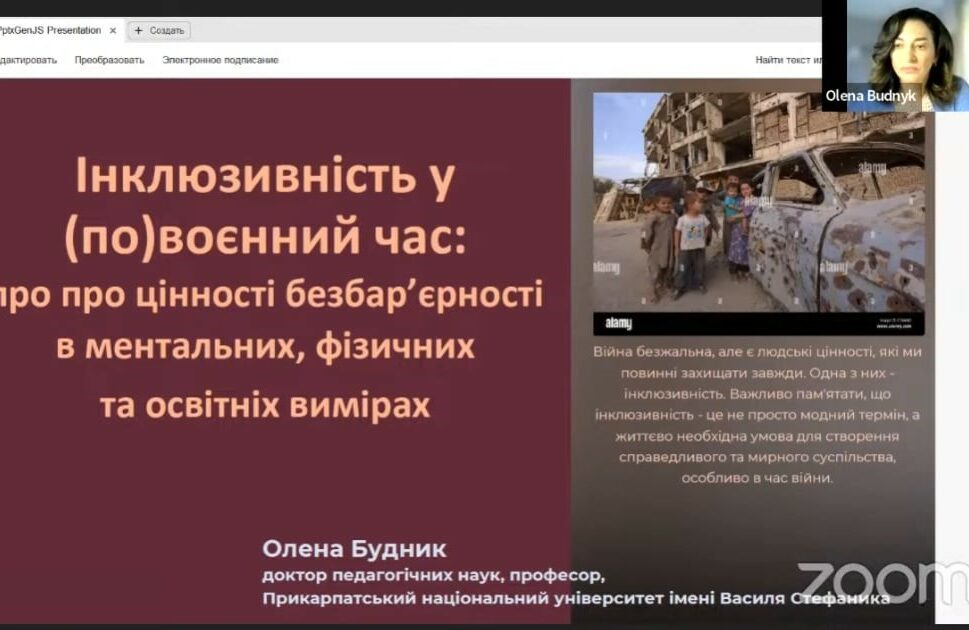This screenshot has height=630, width=969.
Task: Click the Прикарпатський національний університет text line
Action: pos(575,598)
